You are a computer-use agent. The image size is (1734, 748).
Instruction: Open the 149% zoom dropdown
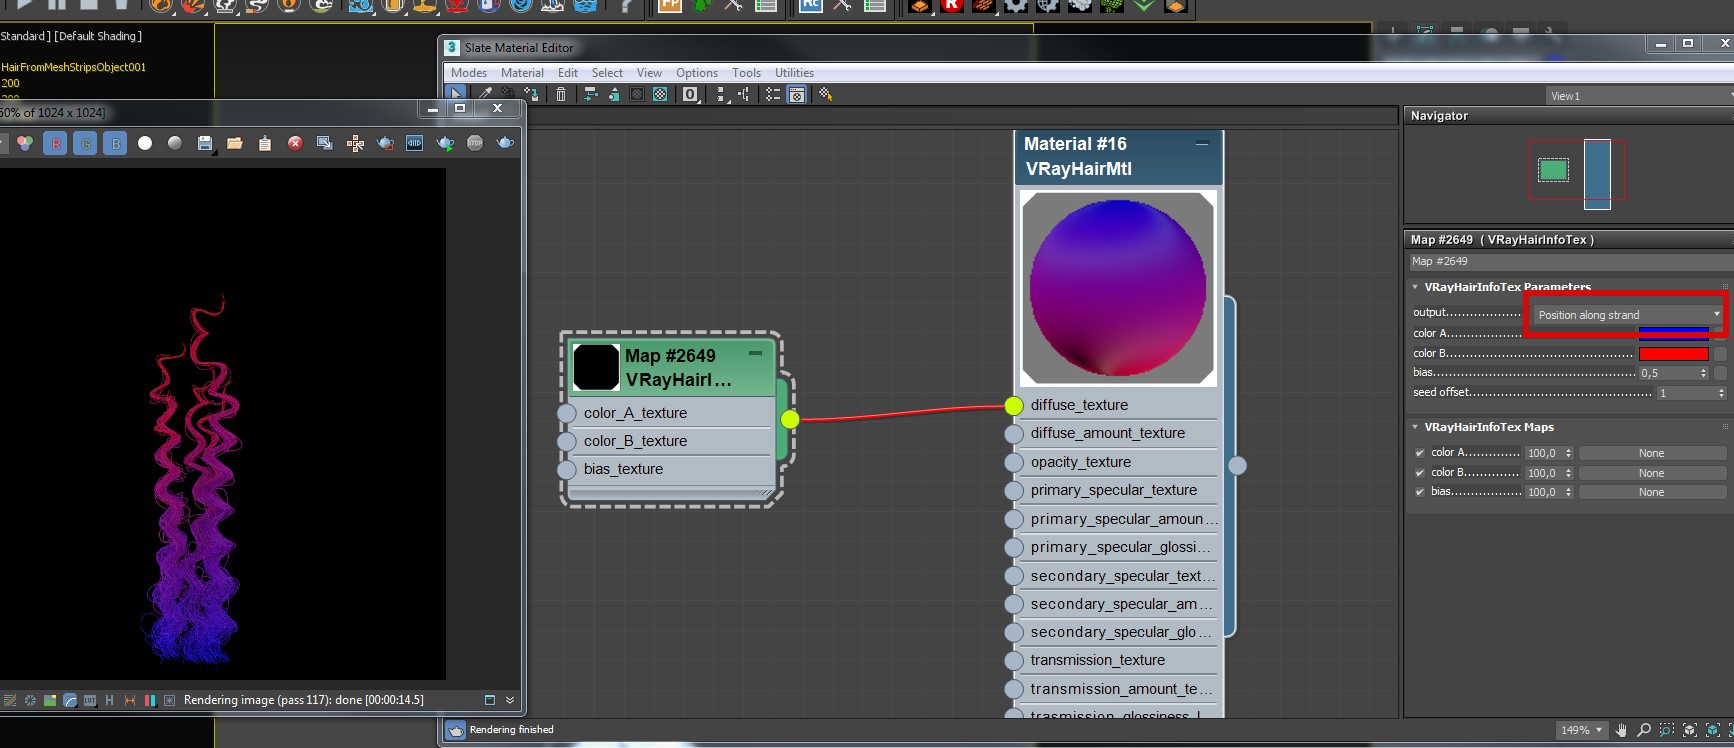pos(1581,730)
